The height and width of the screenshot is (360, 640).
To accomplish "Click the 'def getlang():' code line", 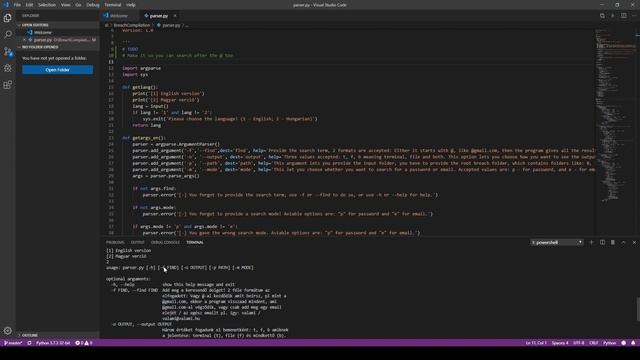I will [140, 87].
